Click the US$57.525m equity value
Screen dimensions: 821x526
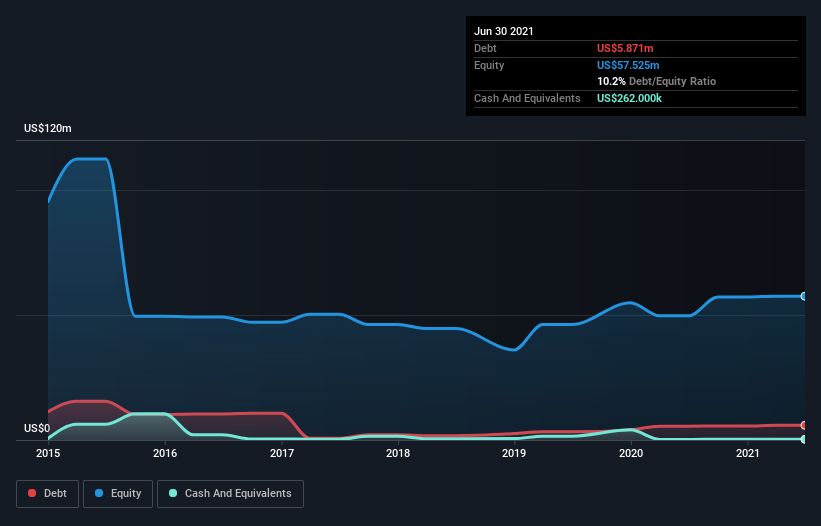pos(628,65)
